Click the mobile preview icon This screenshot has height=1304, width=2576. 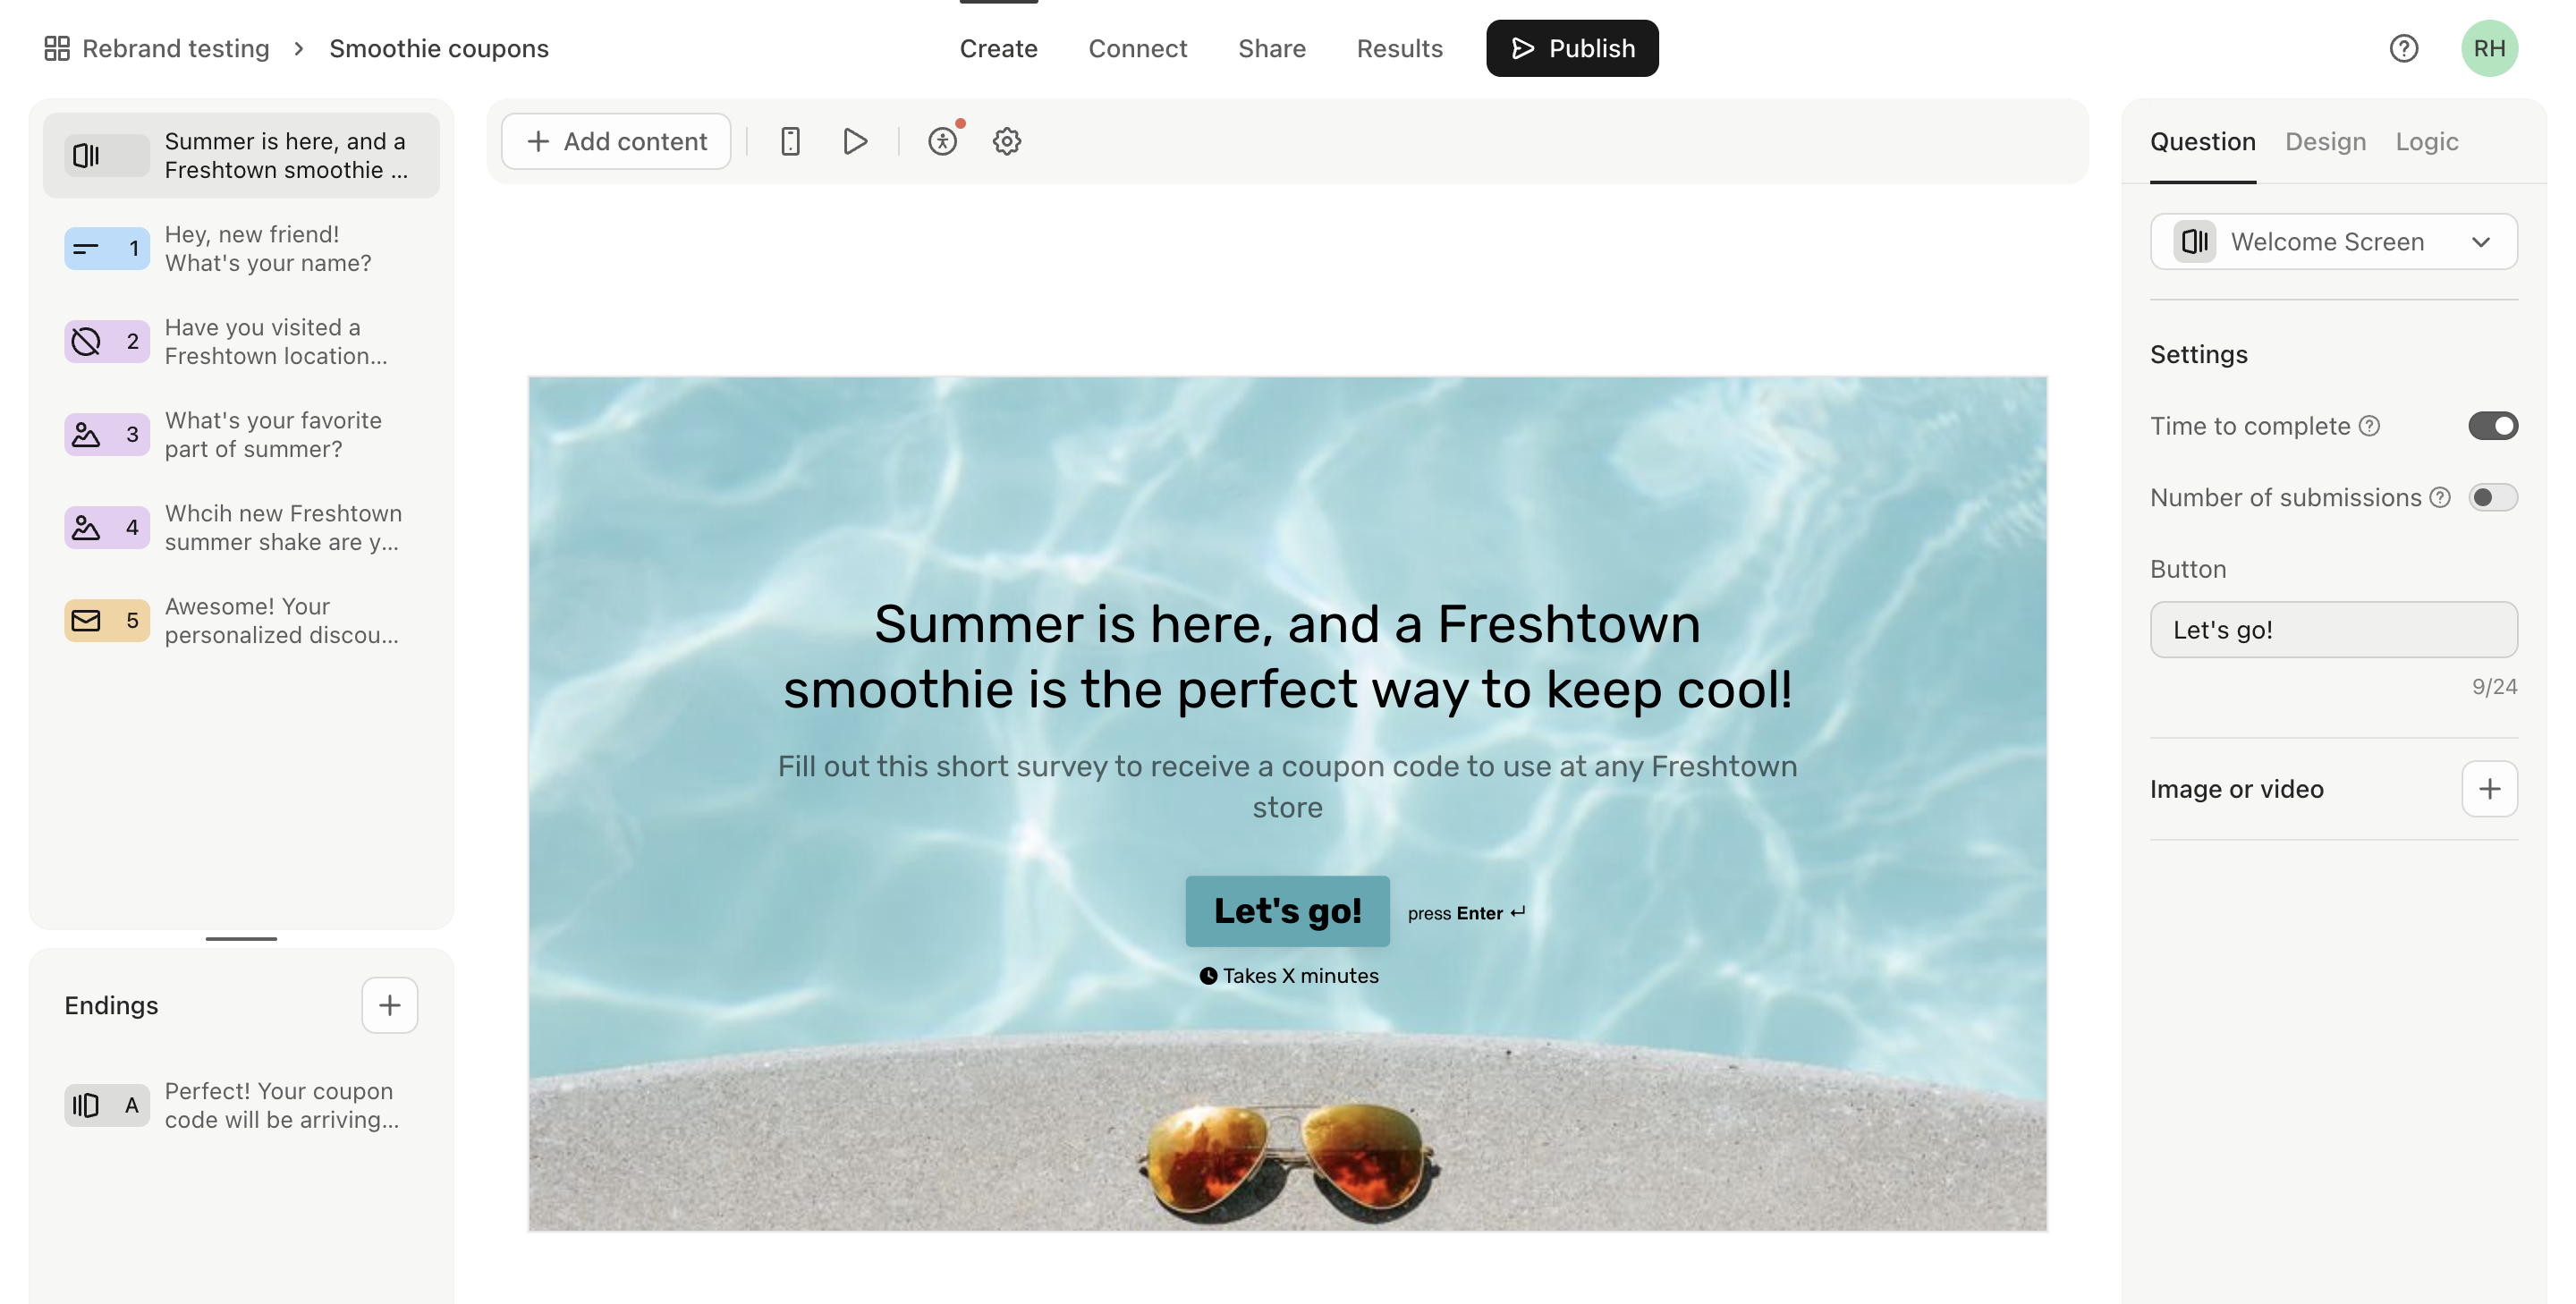790,141
